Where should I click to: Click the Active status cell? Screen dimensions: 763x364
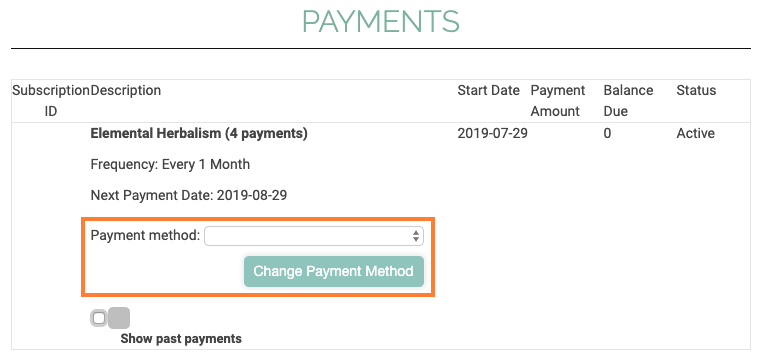(695, 133)
